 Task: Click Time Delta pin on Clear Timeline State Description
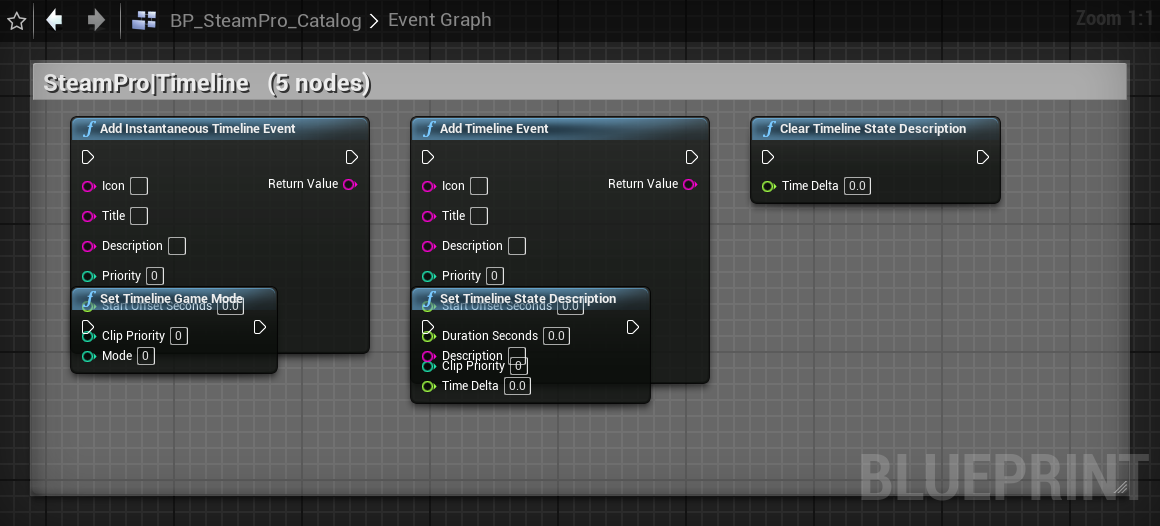click(x=769, y=186)
